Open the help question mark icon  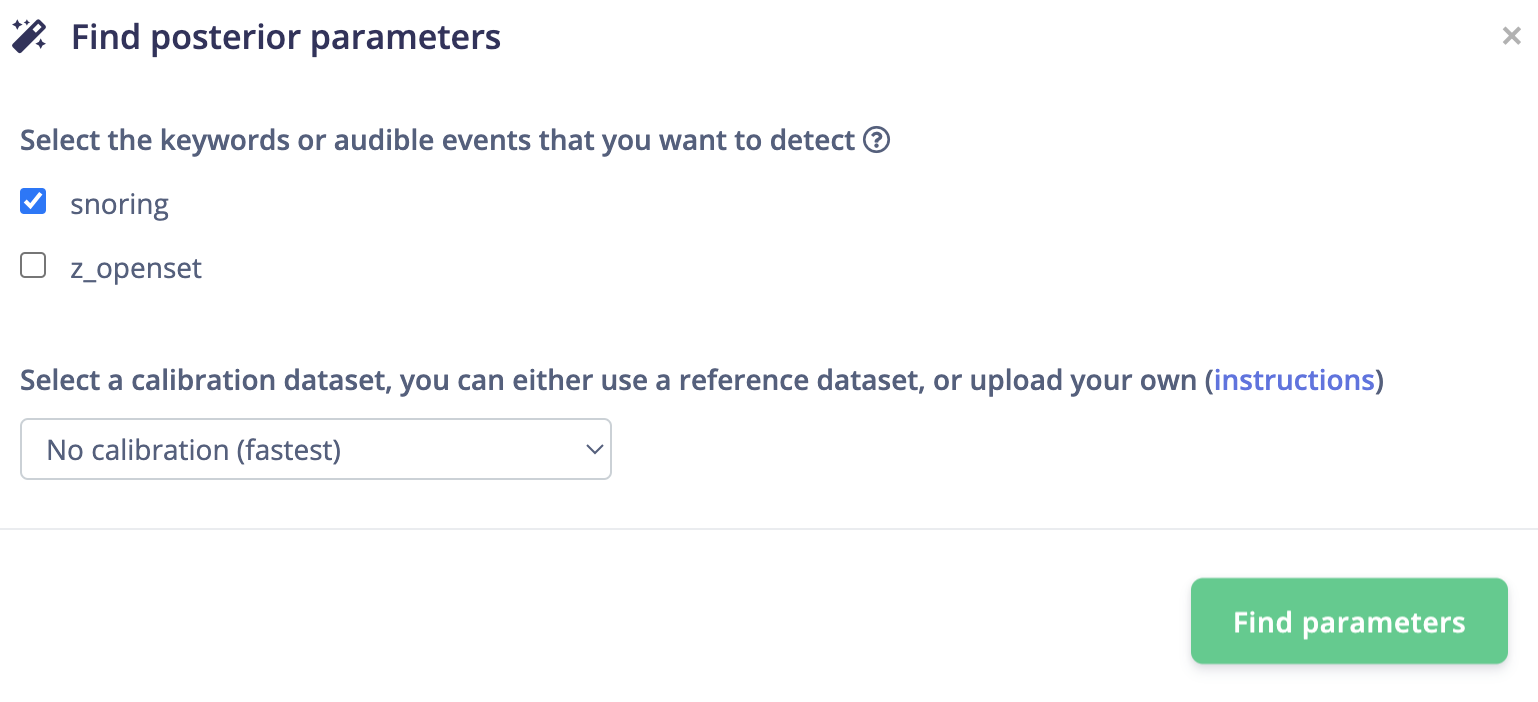click(x=876, y=140)
